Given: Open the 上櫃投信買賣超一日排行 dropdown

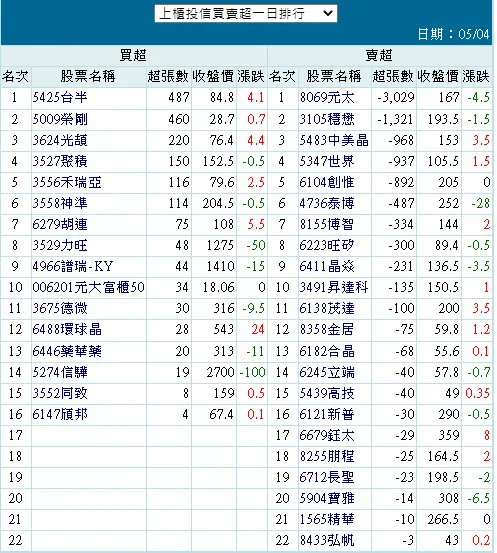Looking at the screenshot, I should pos(246,14).
